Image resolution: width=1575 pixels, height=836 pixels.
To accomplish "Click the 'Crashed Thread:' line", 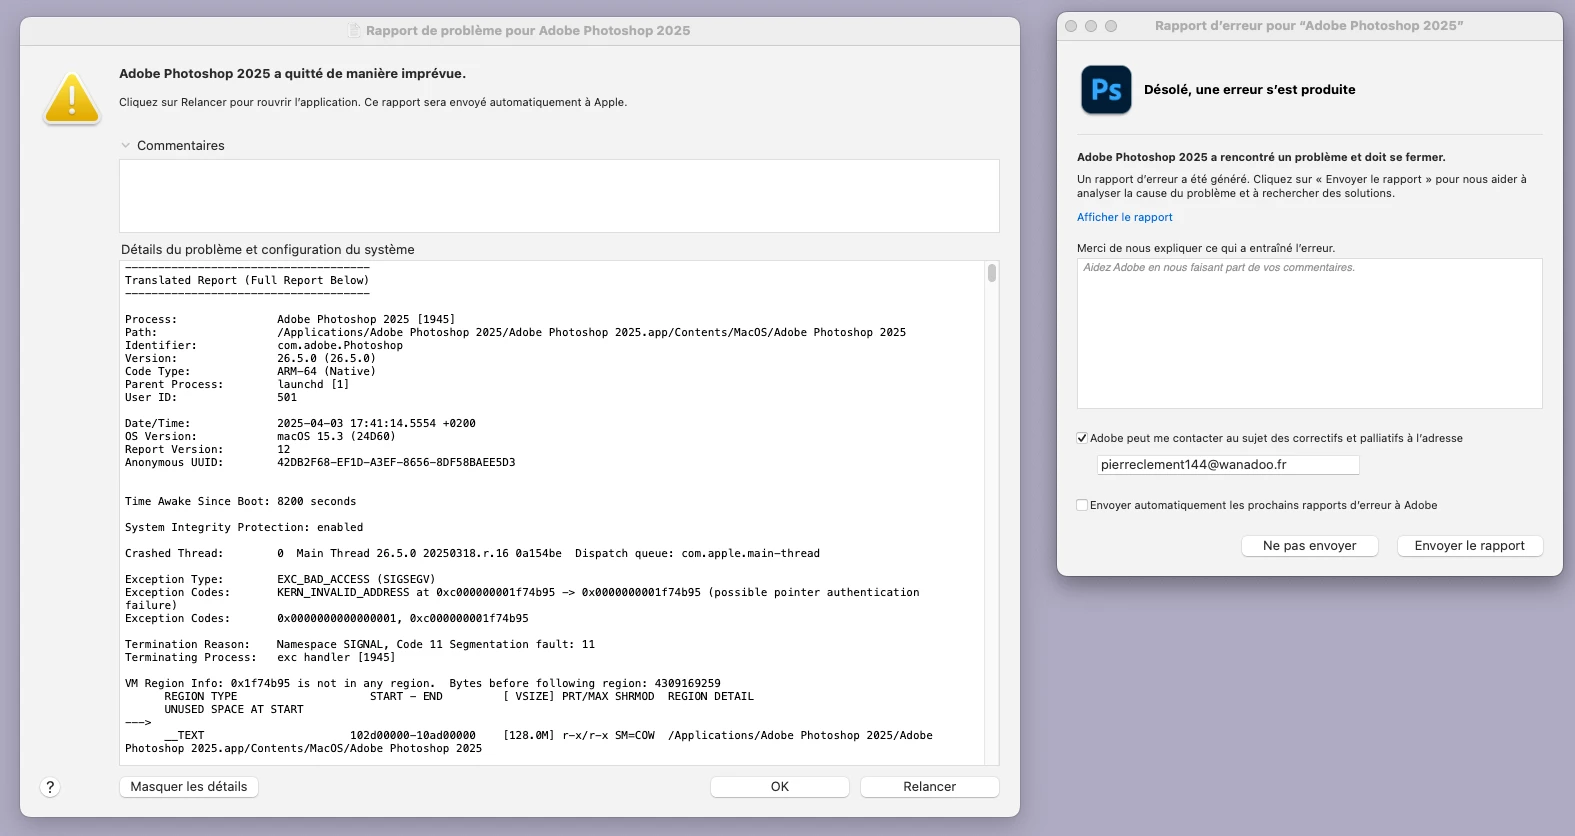I will click(472, 554).
